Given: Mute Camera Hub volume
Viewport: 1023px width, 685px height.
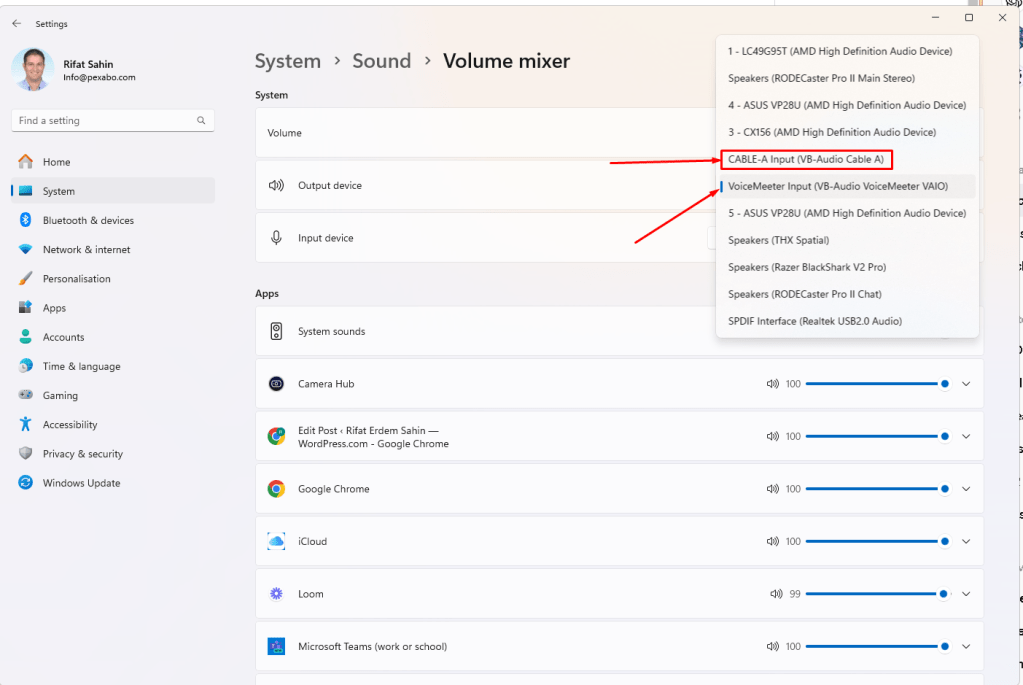Looking at the screenshot, I should 772,384.
